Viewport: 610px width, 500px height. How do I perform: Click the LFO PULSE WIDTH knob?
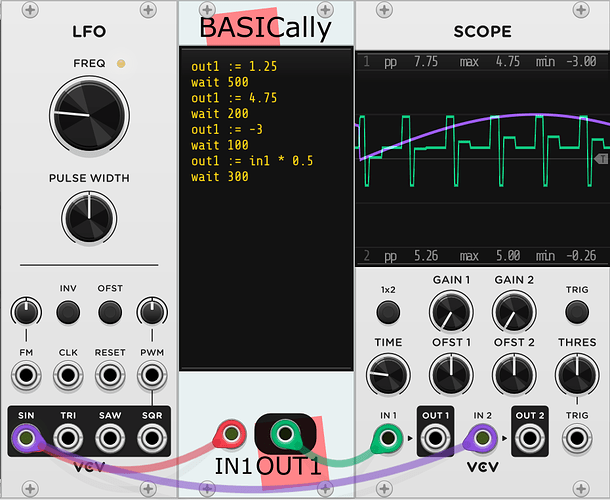tap(89, 218)
